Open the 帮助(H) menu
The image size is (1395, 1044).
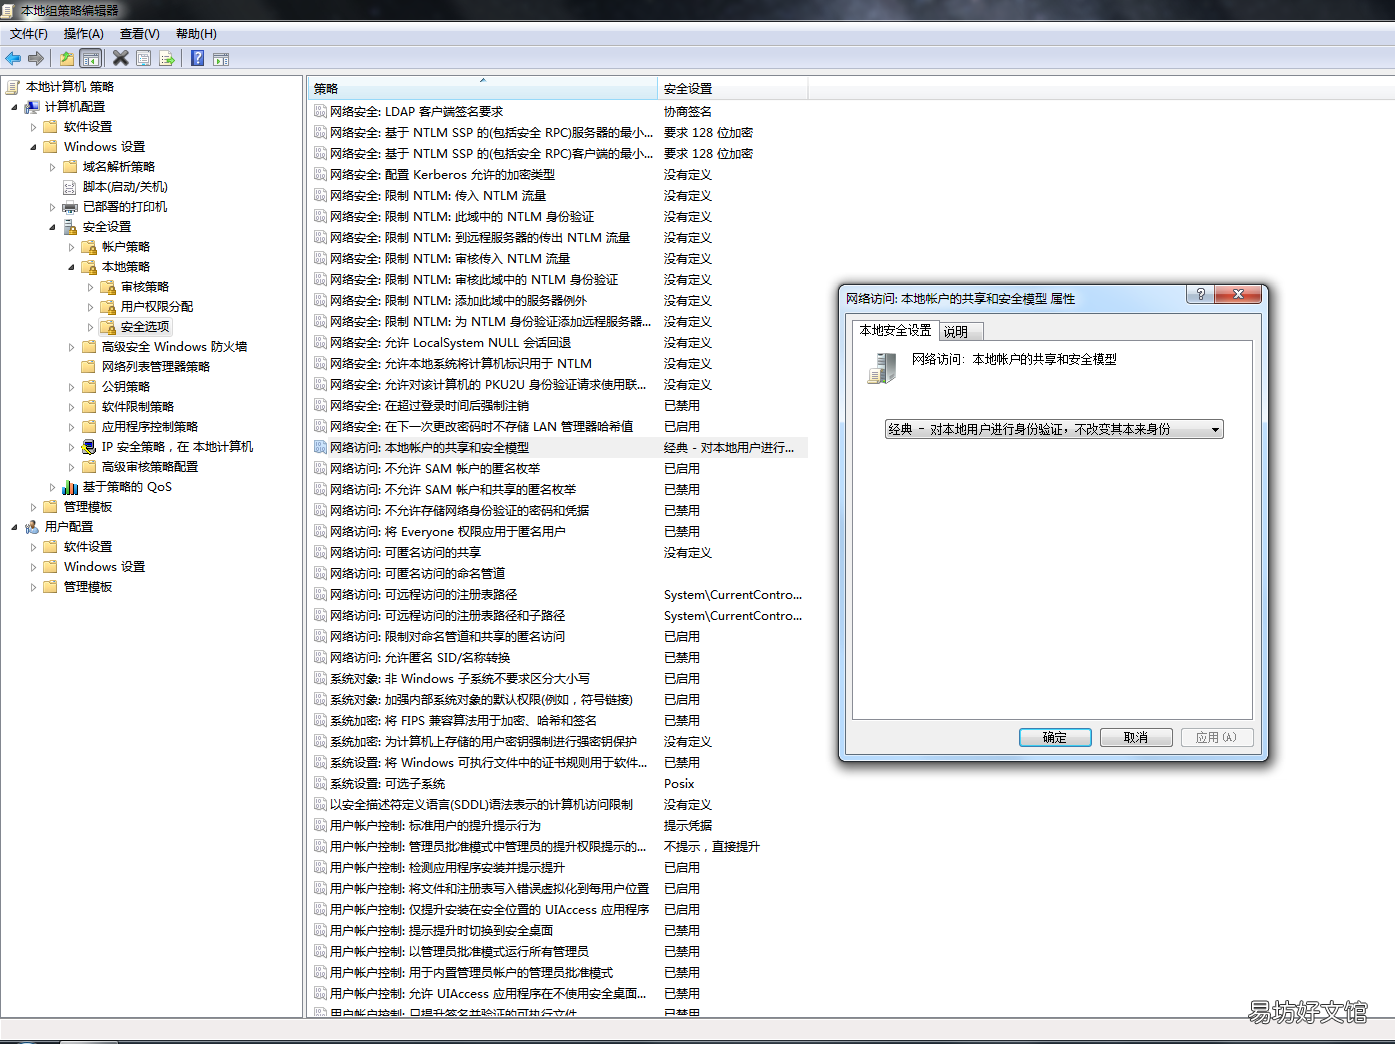tap(196, 34)
